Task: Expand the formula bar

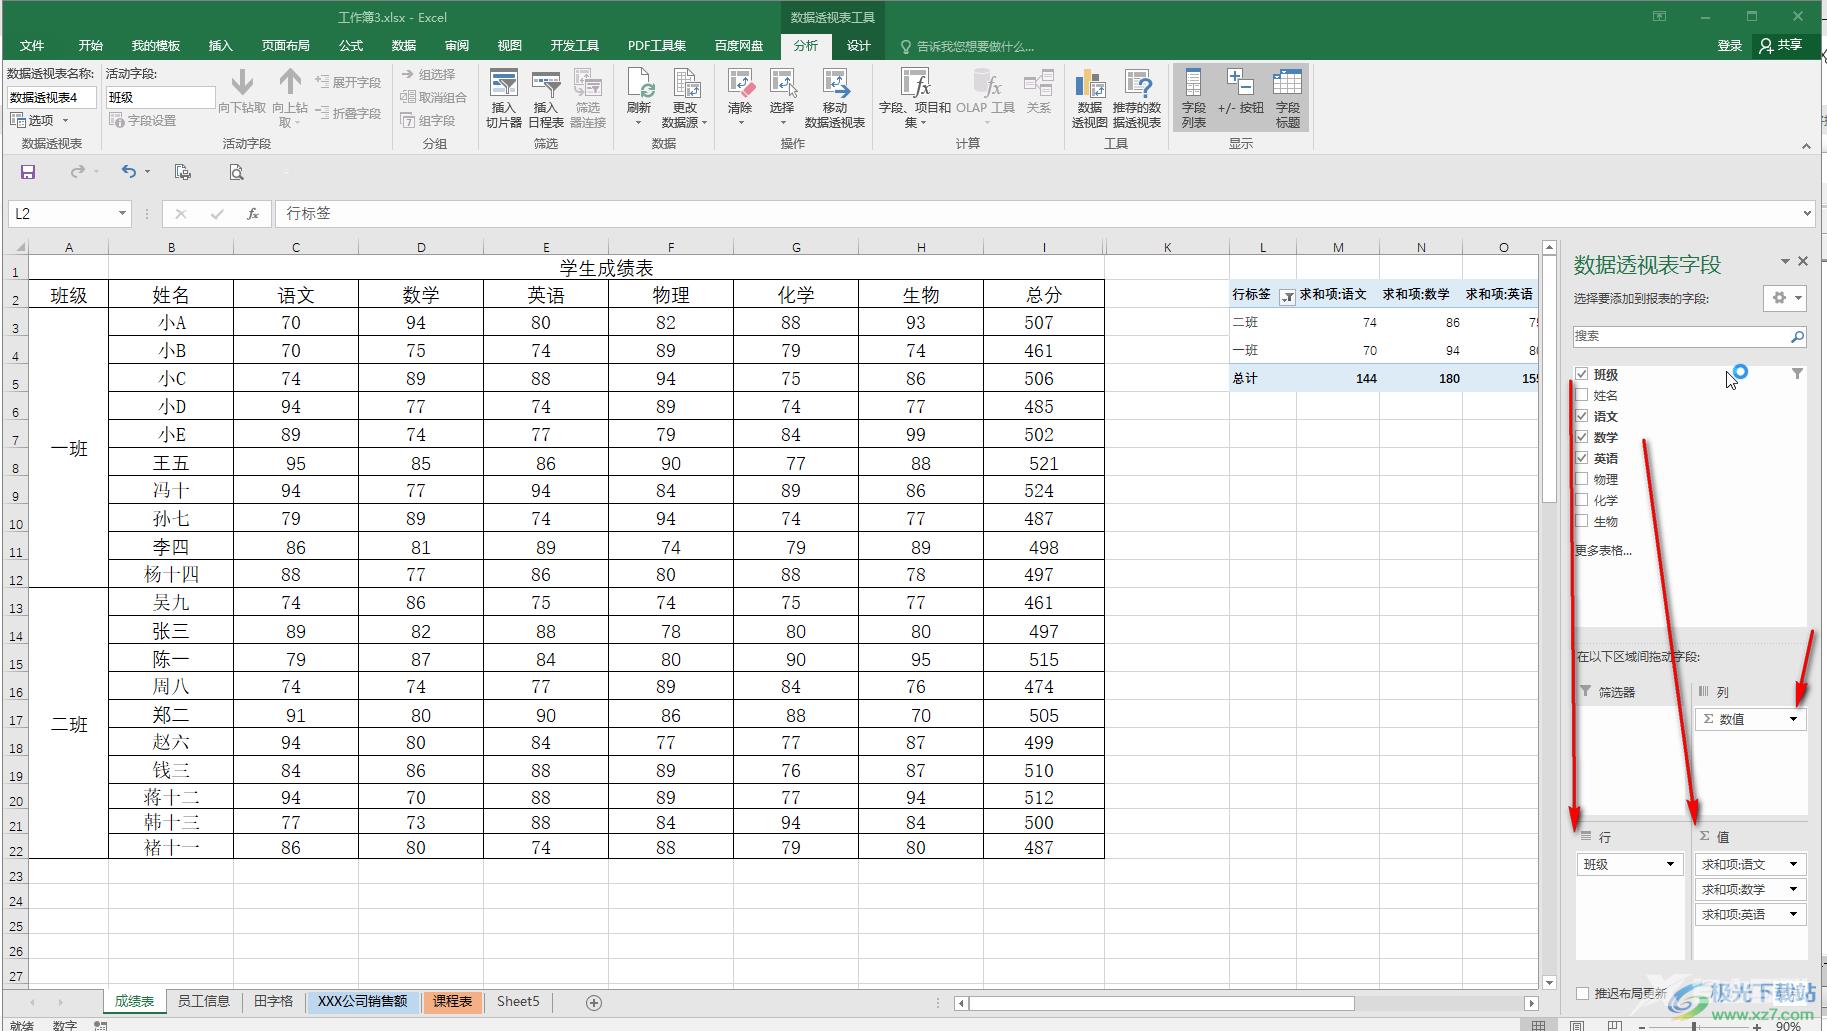Action: coord(1807,213)
